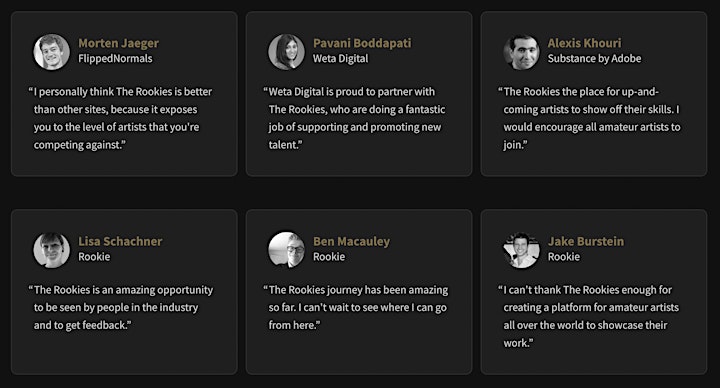This screenshot has height=388, width=720.
Task: Open the Ben Macauley name link
Action: (x=351, y=242)
